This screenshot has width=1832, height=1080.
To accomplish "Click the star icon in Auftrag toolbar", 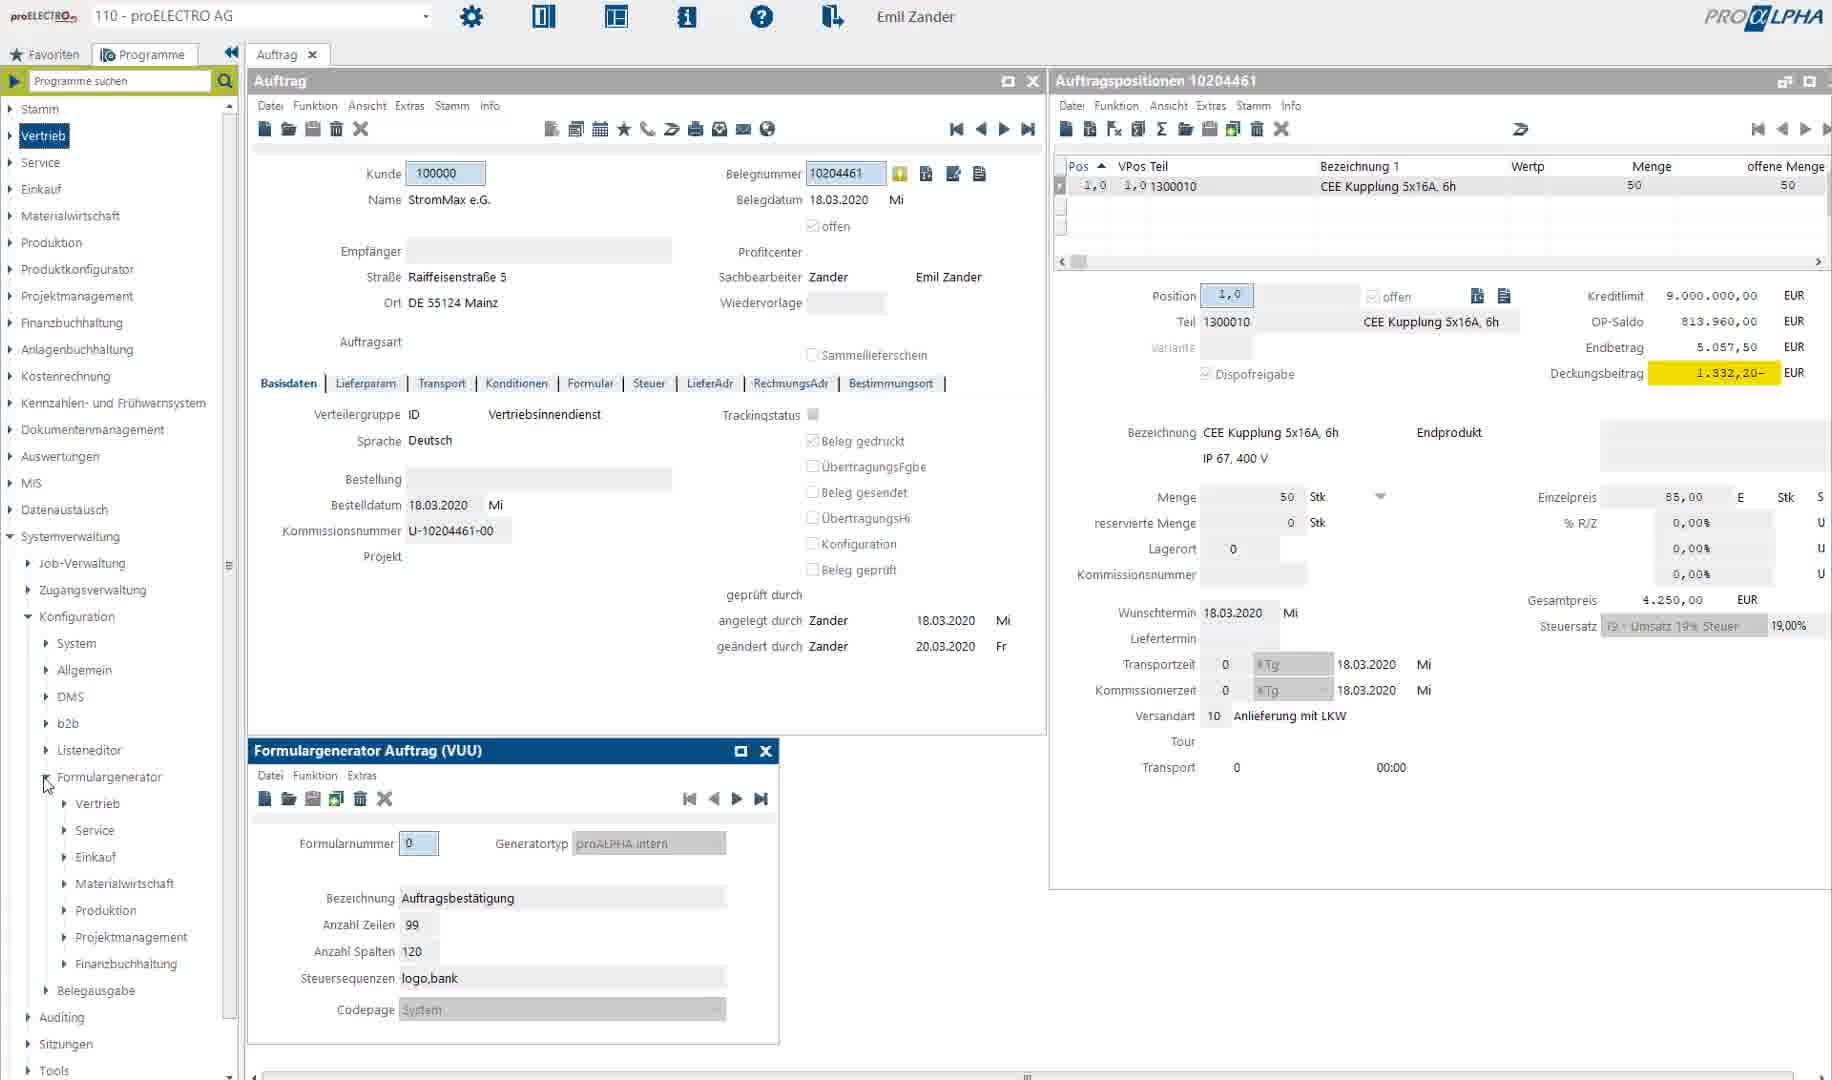I will [x=624, y=129].
